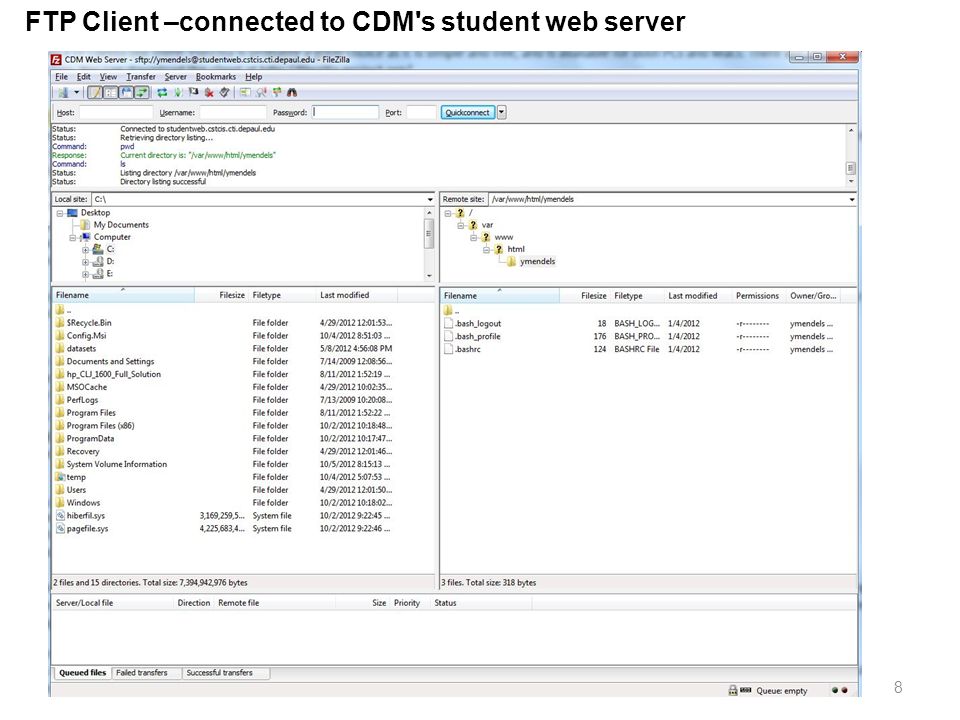Collapse the Computer node in local tree
The image size is (960, 720).
point(73,238)
